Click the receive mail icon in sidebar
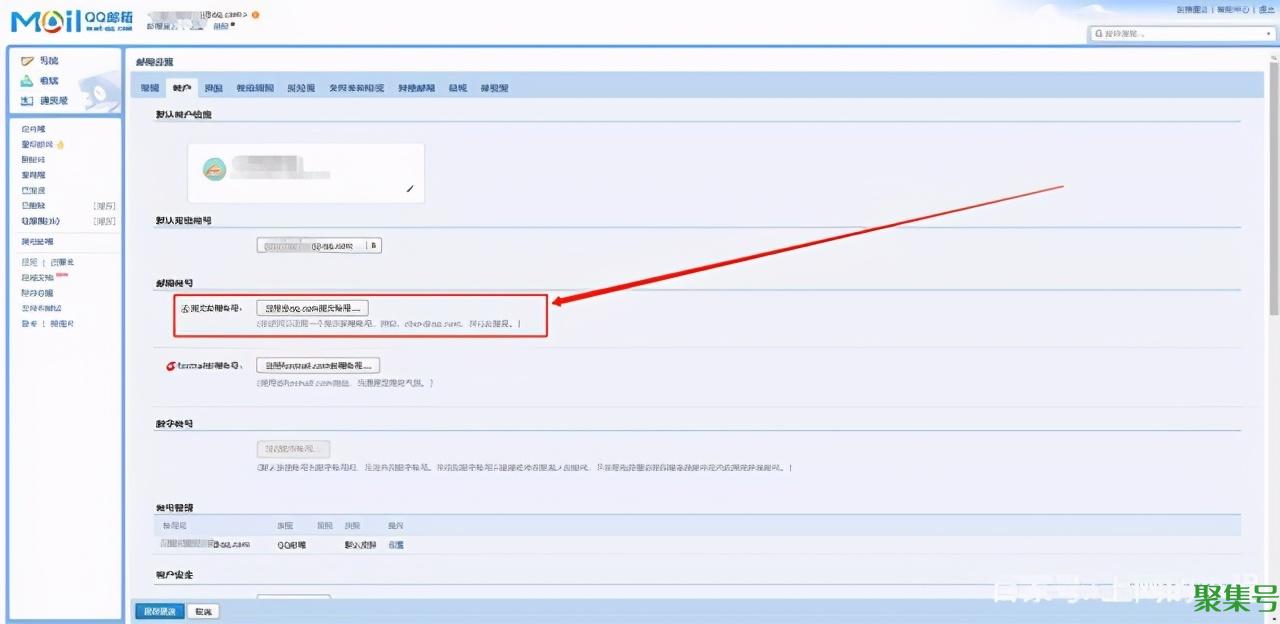This screenshot has width=1280, height=624. coord(28,81)
